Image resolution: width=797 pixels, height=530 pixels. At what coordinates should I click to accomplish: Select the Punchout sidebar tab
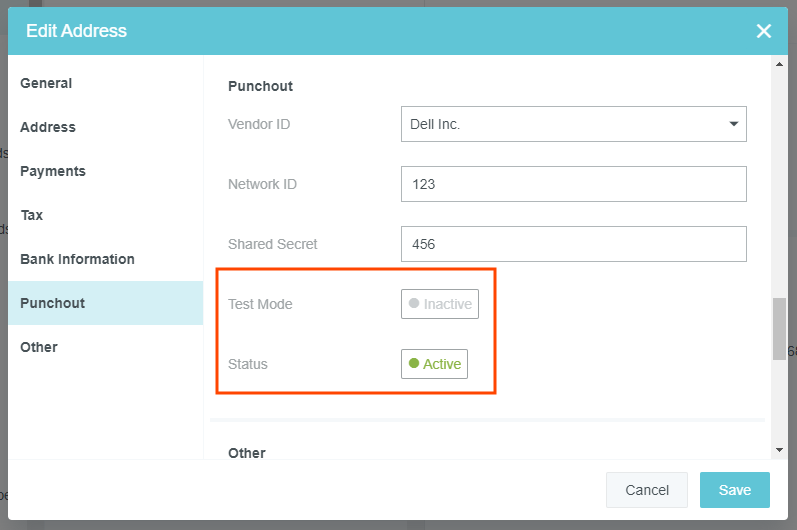(x=52, y=303)
